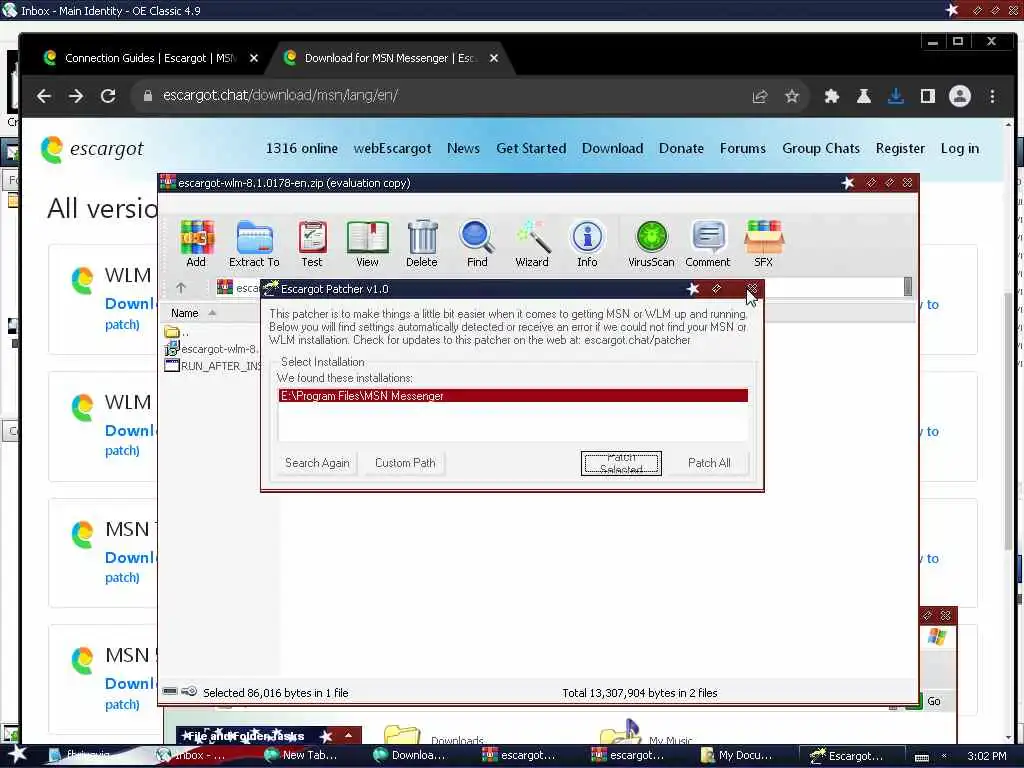Click Custom Path button
Viewport: 1024px width, 768px height.
pyautogui.click(x=405, y=463)
